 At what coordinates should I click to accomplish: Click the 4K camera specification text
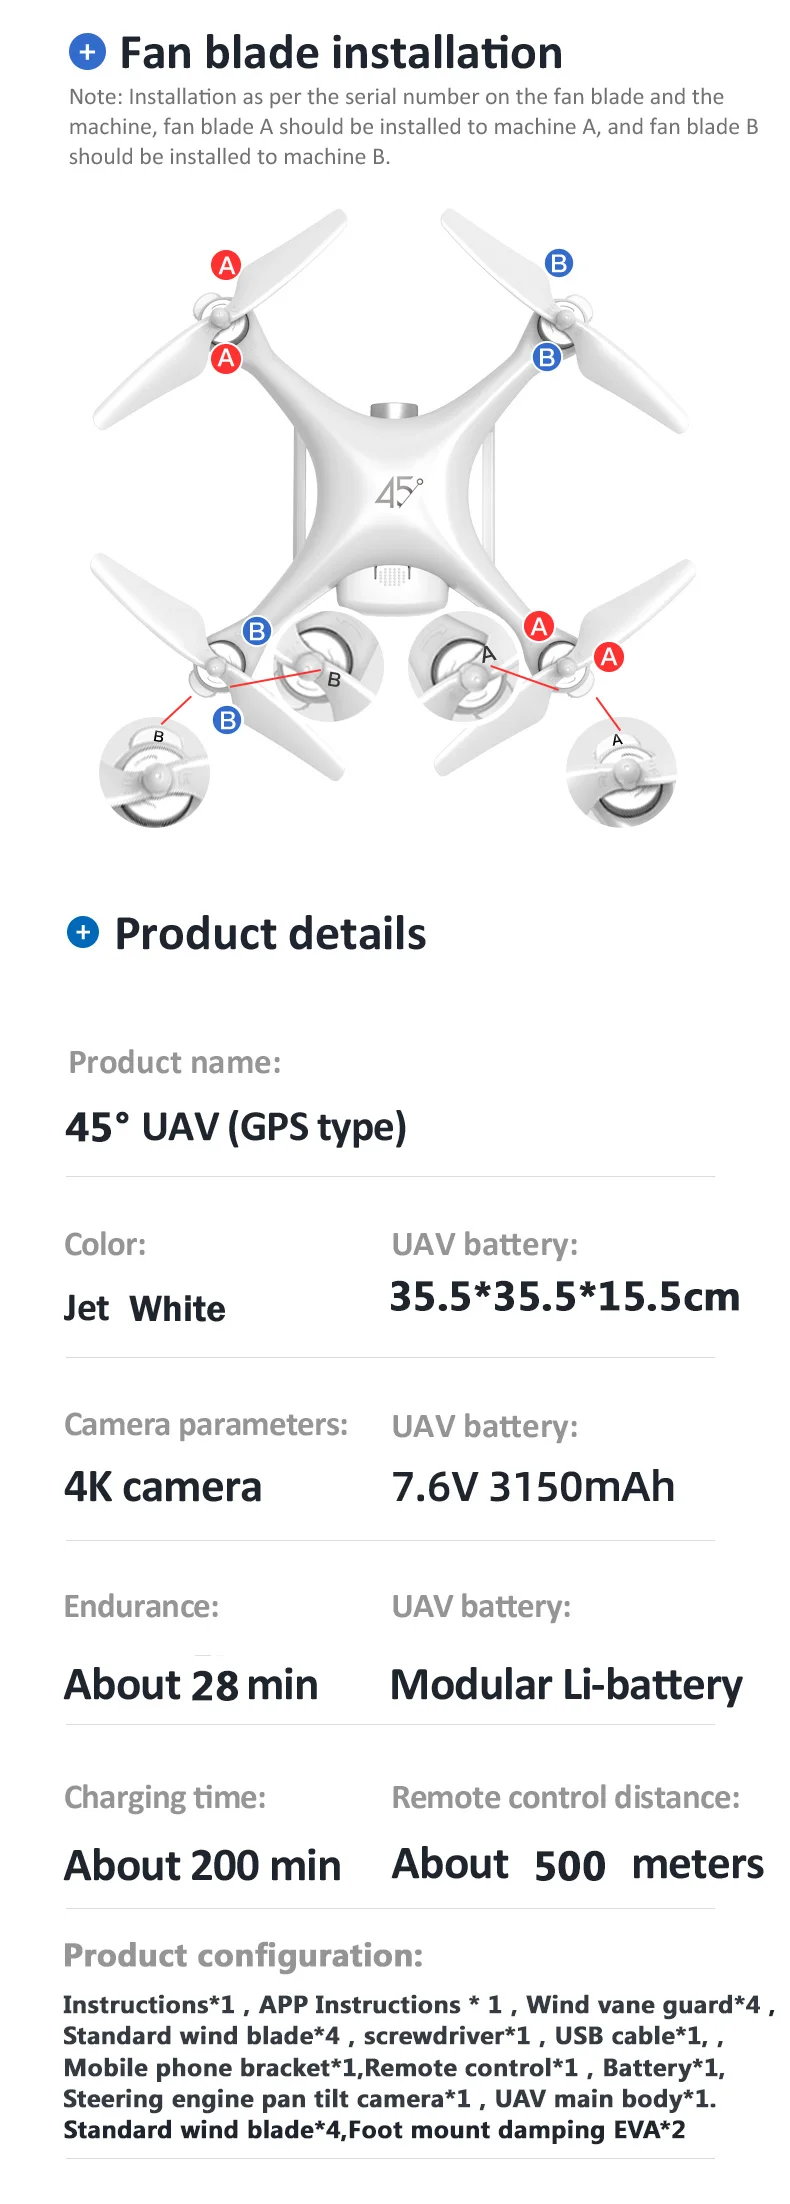[x=163, y=1487]
